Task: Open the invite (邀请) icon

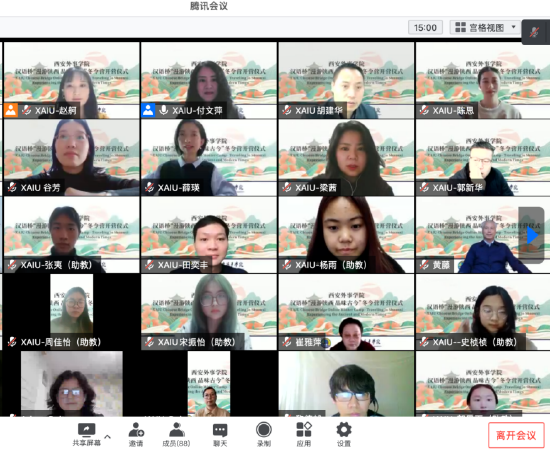Action: pos(136,435)
